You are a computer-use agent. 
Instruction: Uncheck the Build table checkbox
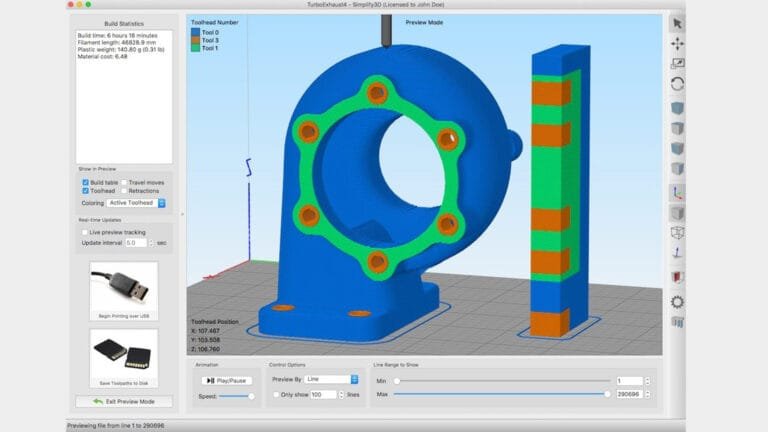[x=85, y=182]
